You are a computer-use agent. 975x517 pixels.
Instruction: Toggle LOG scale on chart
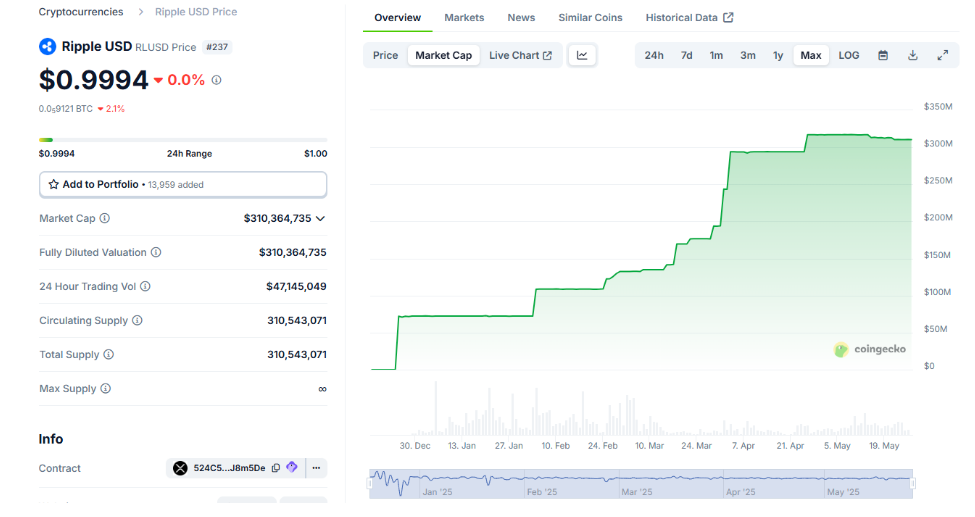pos(849,55)
